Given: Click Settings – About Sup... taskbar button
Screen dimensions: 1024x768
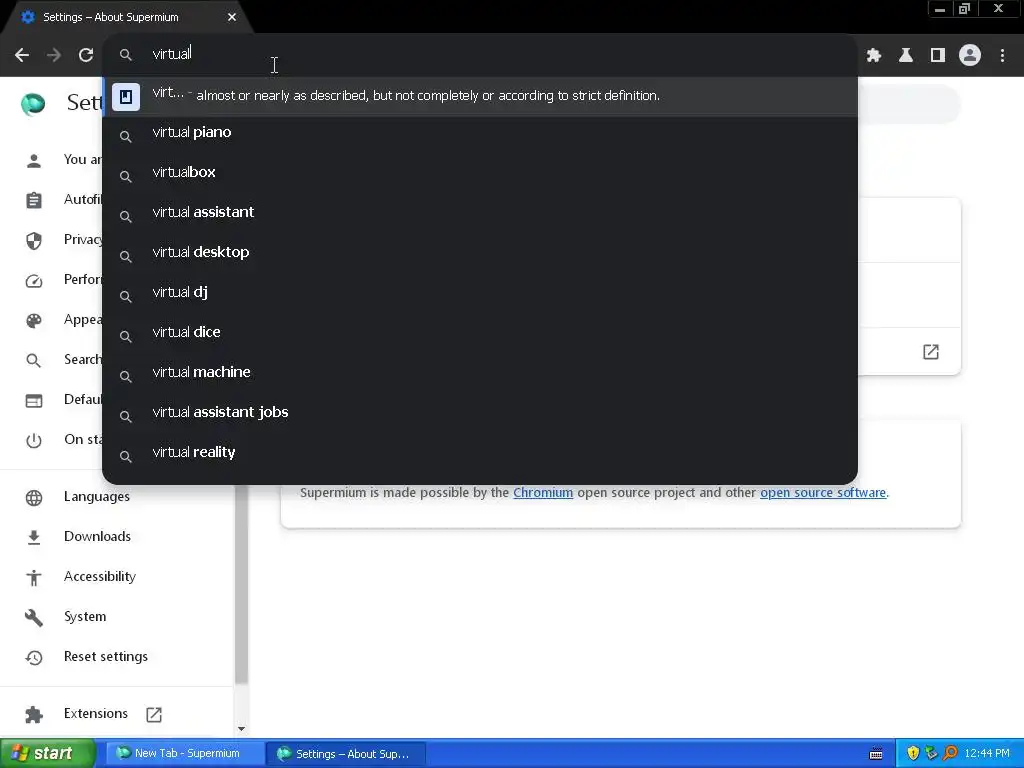Looking at the screenshot, I should coord(346,754).
